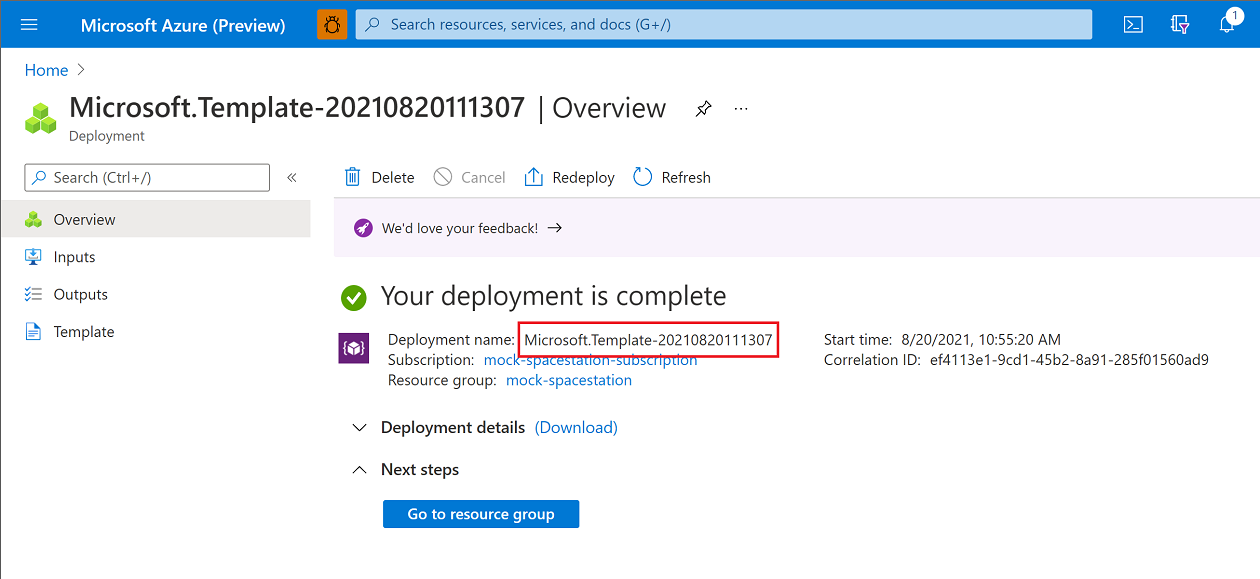Open the more options ellipsis beside Overview
Screen dimensions: 1260x579
click(741, 108)
